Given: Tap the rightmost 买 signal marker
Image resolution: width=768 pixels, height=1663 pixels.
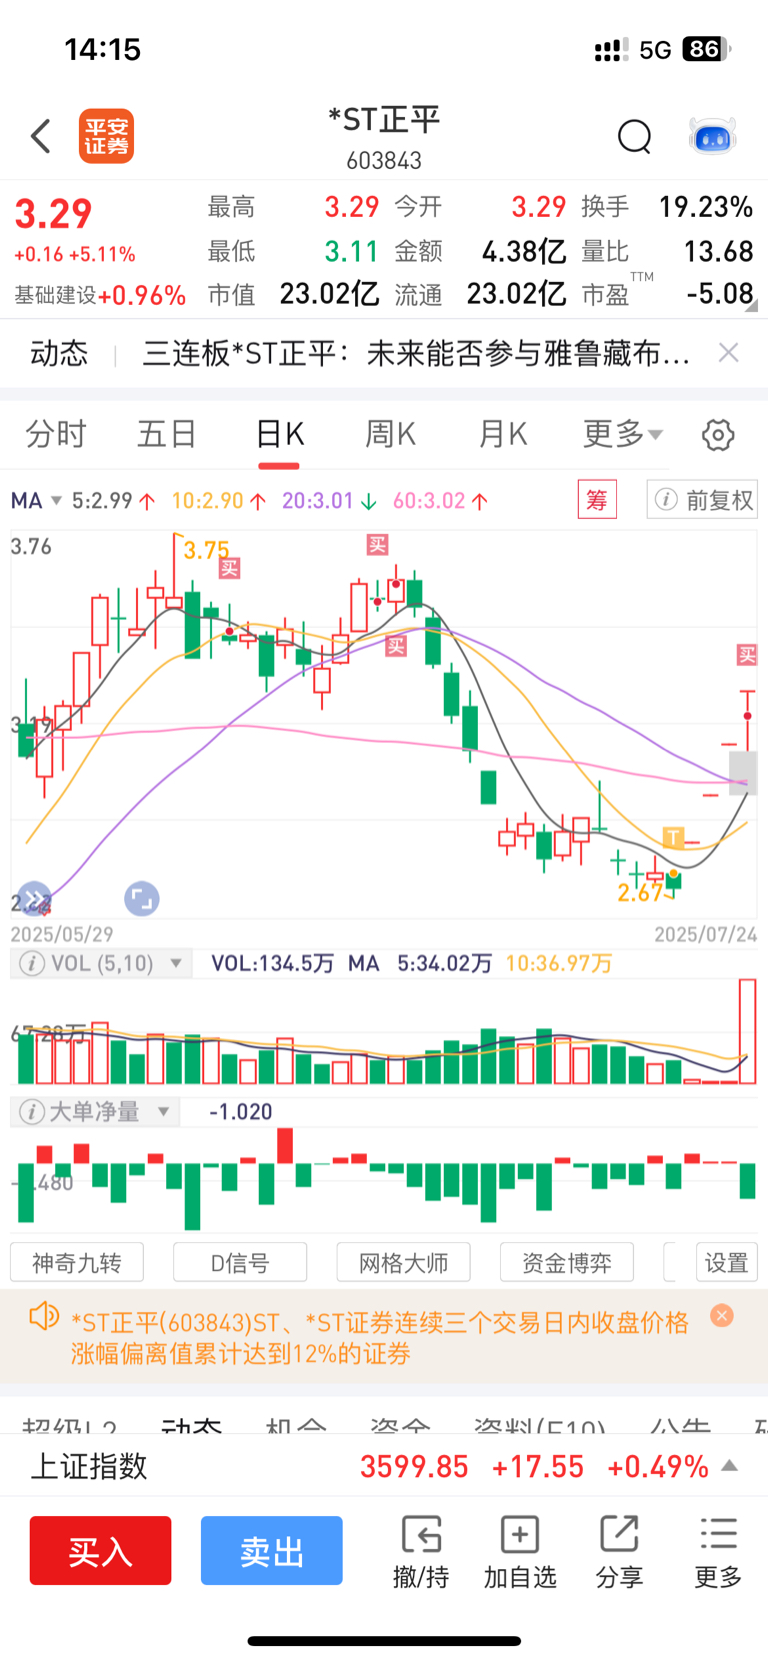Looking at the screenshot, I should pyautogui.click(x=747, y=655).
